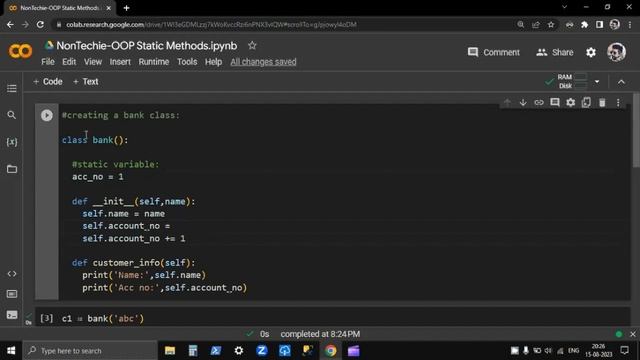Open Chrome side panel icon
The image size is (640, 360).
click(599, 24)
